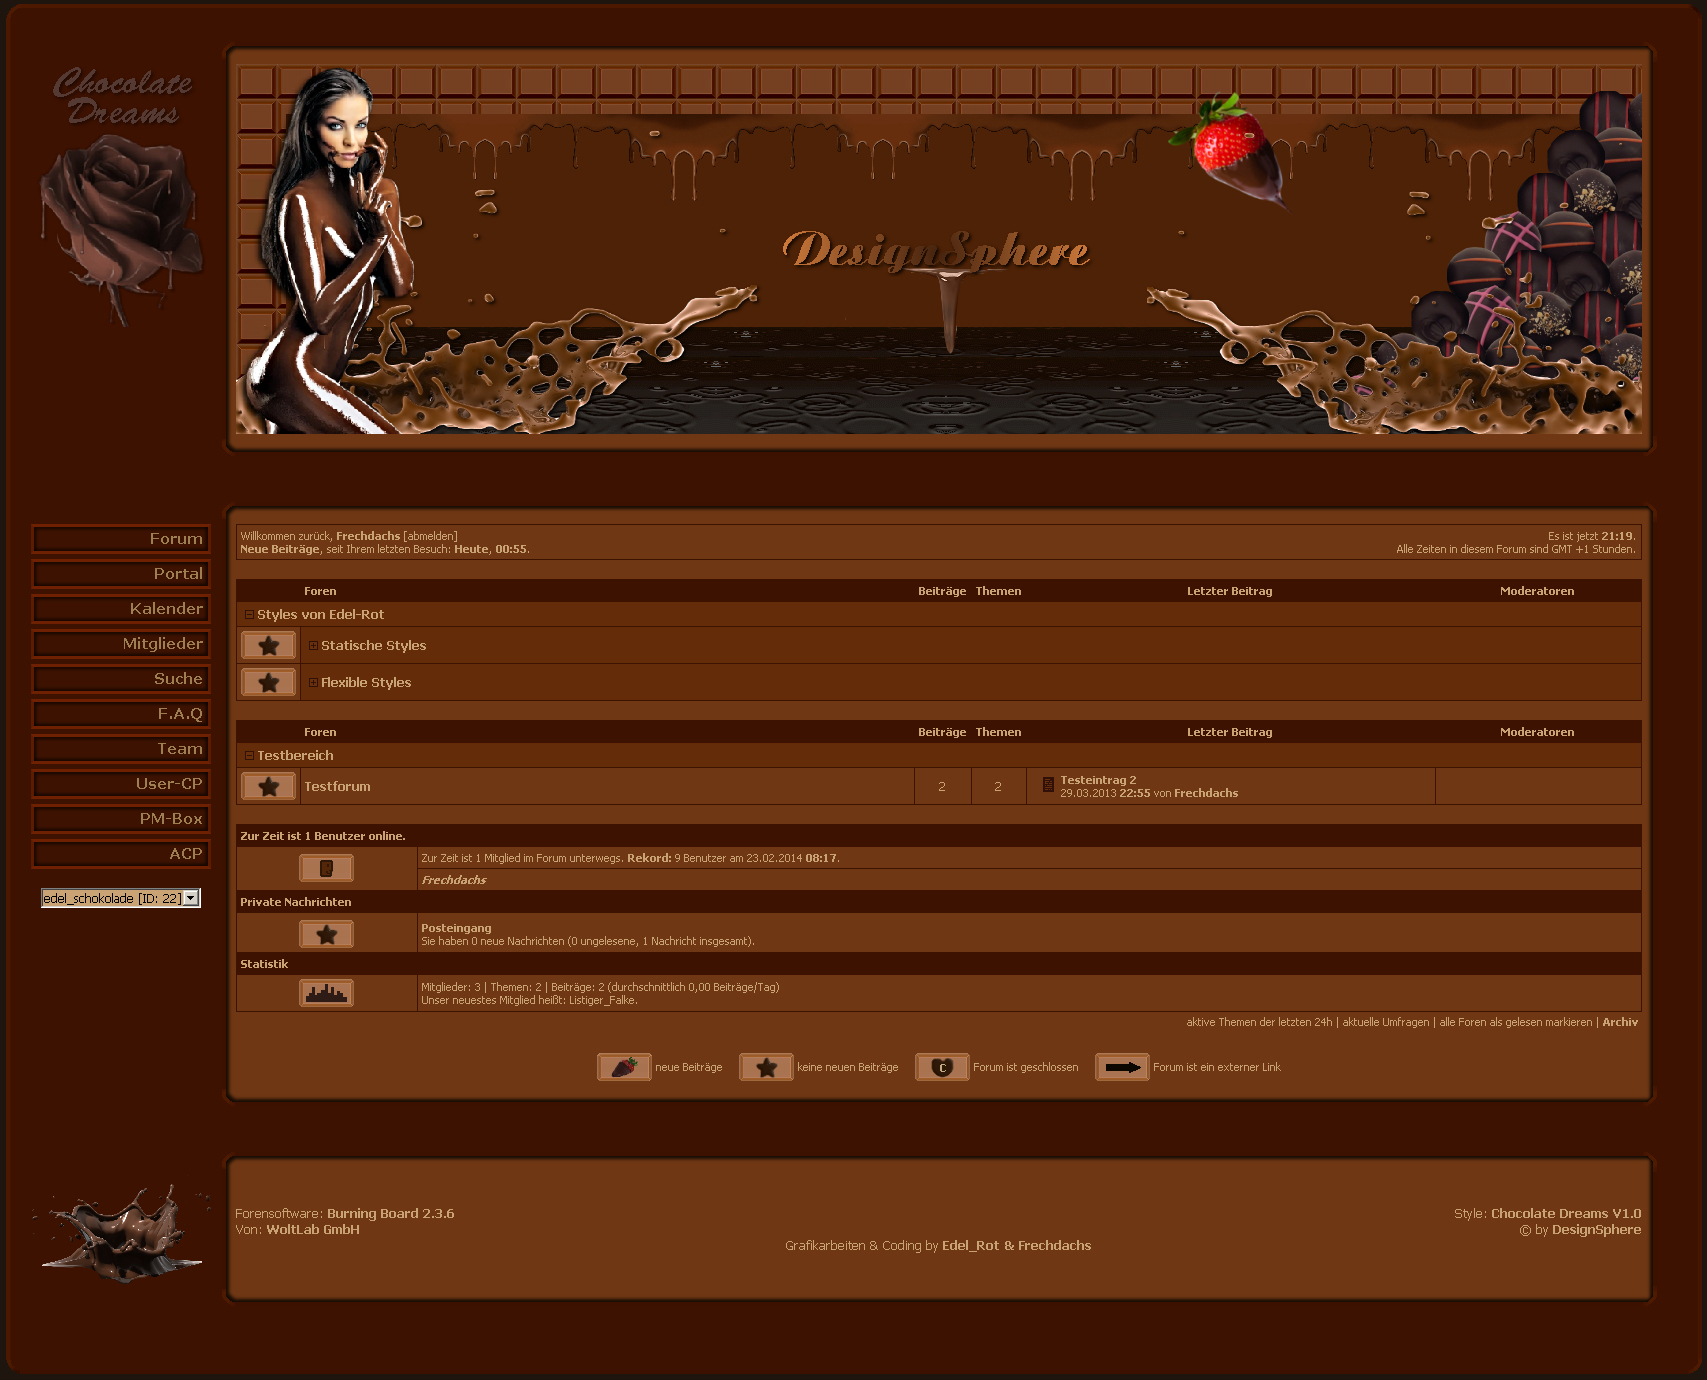The width and height of the screenshot is (1707, 1380).
Task: Click the 'Forum ist geschlossen' legend icon
Action: tap(942, 1067)
